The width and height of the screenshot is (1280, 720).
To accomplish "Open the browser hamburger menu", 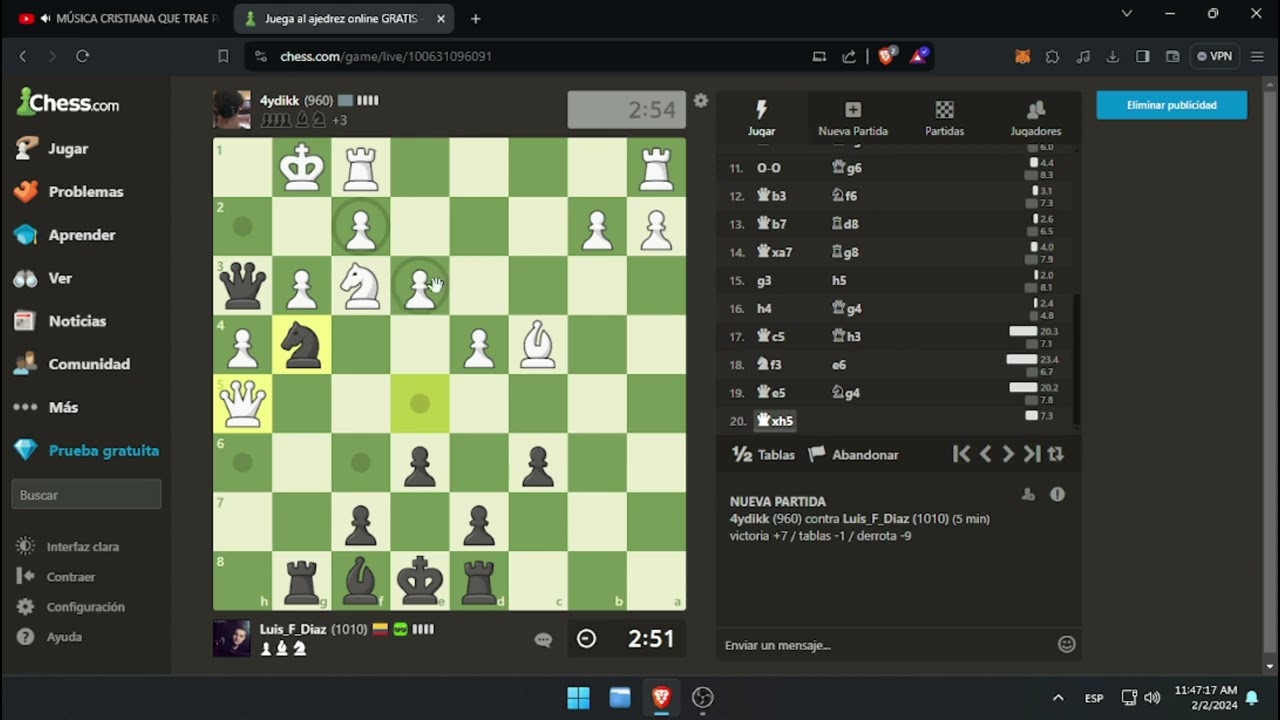I will coord(1257,56).
